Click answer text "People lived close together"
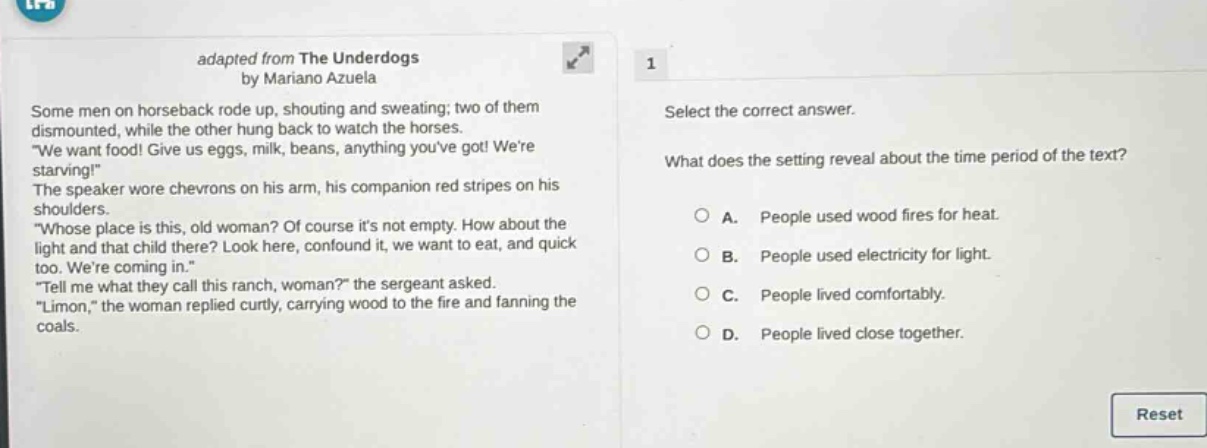Image resolution: width=1207 pixels, height=448 pixels. (x=862, y=334)
